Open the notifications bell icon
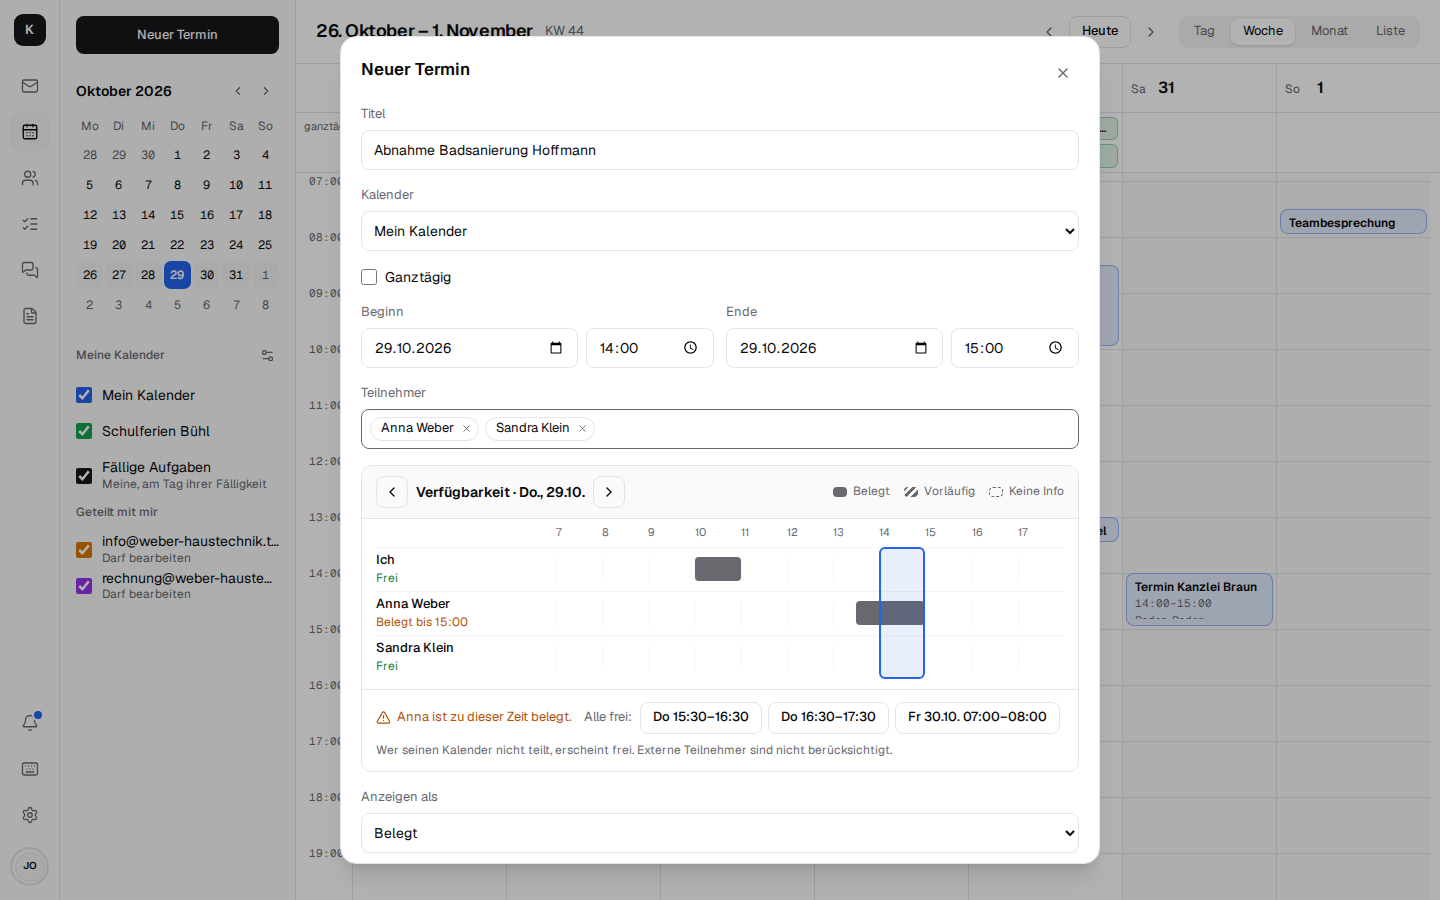The height and width of the screenshot is (900, 1440). coord(30,722)
